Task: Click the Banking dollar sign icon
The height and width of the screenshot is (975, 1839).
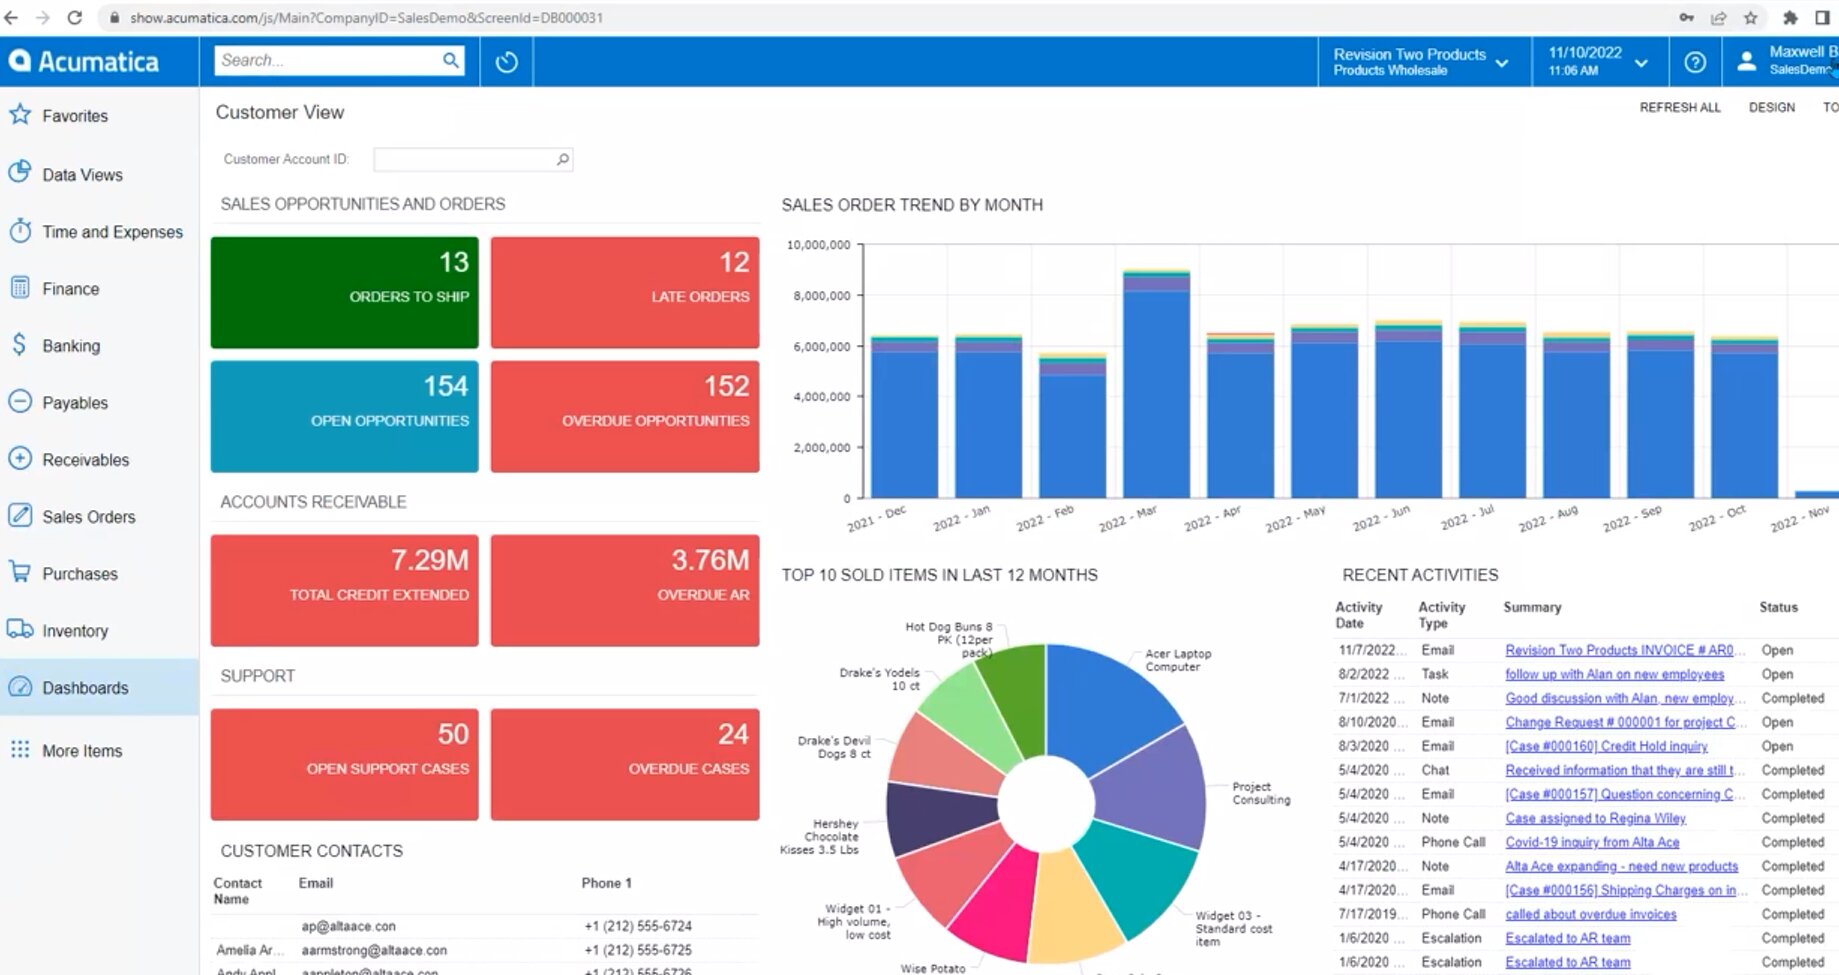Action: (20, 345)
